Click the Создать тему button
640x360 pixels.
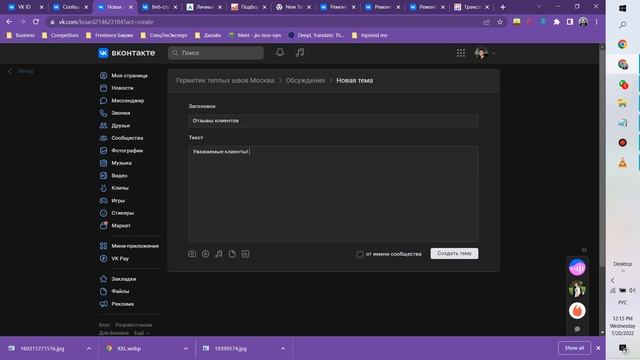pos(454,253)
